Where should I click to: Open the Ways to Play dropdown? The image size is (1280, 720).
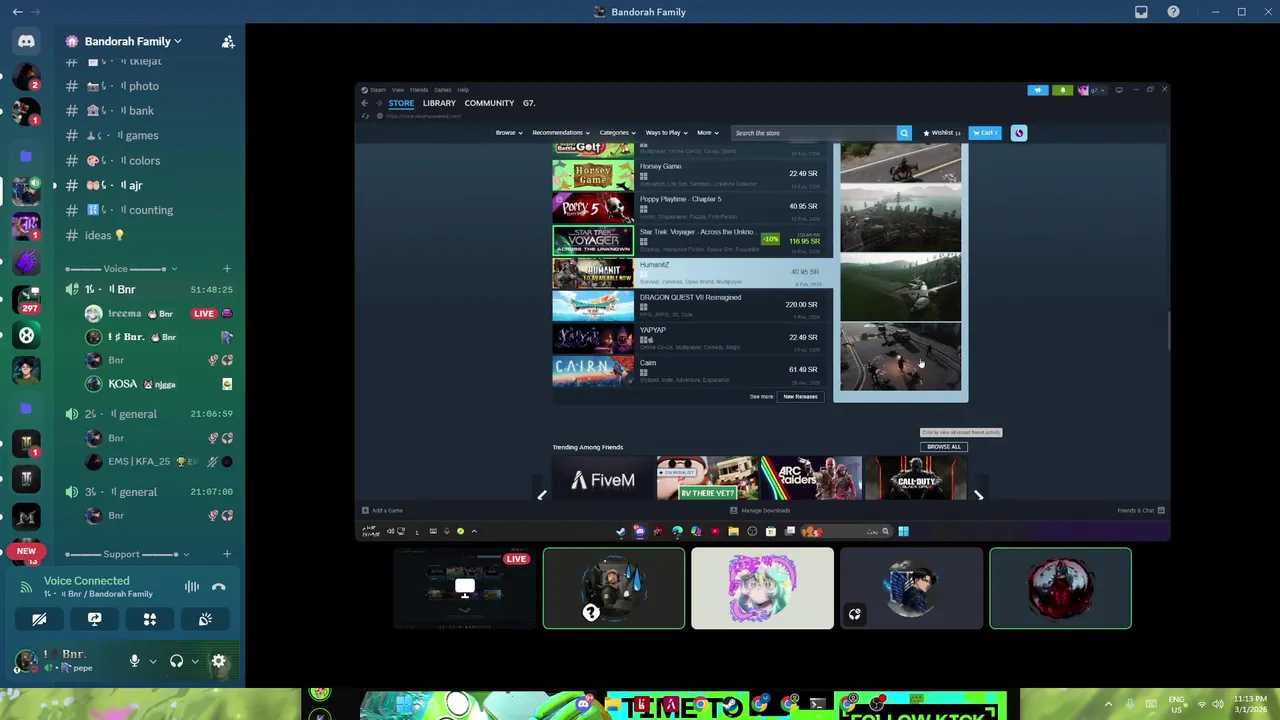coord(667,133)
